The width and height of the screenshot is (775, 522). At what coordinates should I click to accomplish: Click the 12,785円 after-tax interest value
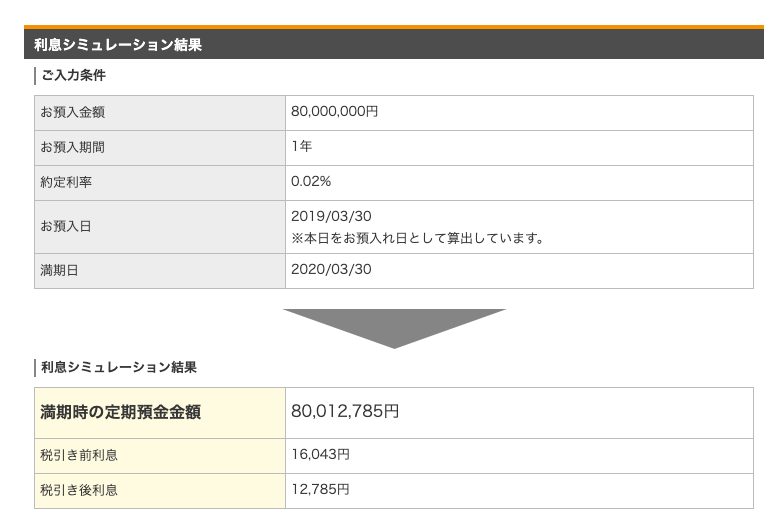click(320, 490)
